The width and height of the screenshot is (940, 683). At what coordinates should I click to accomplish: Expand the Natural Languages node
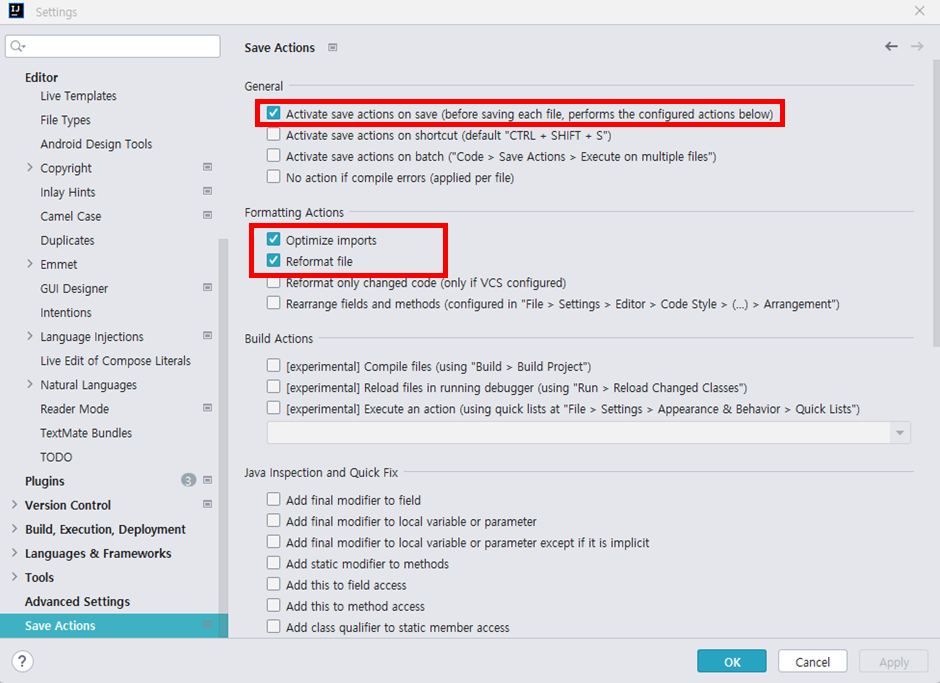pyautogui.click(x=29, y=384)
